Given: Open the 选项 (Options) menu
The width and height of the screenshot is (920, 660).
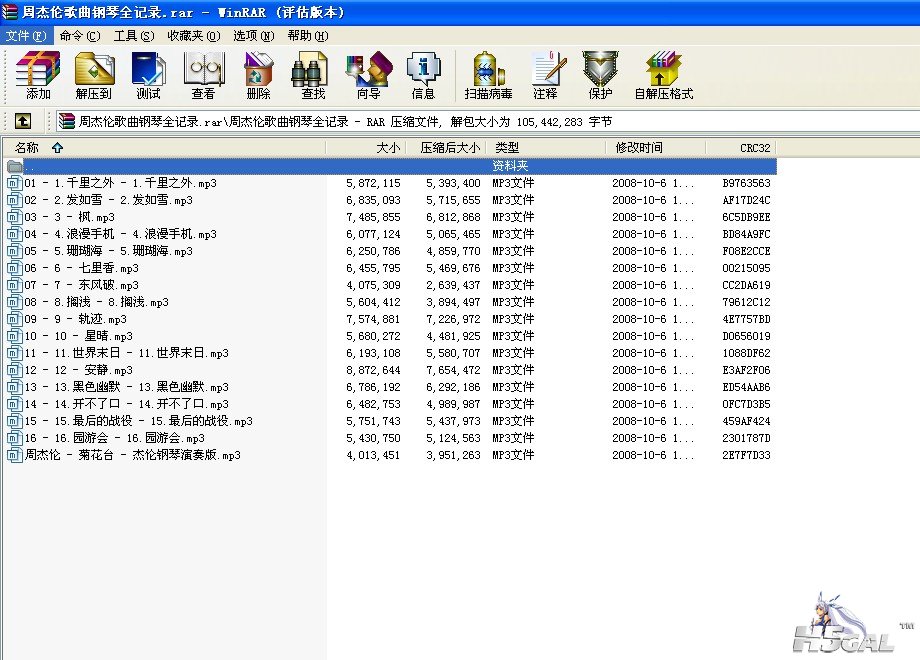Looking at the screenshot, I should point(254,35).
